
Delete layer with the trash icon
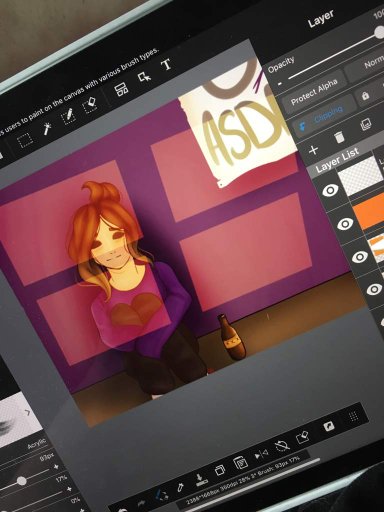[339, 137]
